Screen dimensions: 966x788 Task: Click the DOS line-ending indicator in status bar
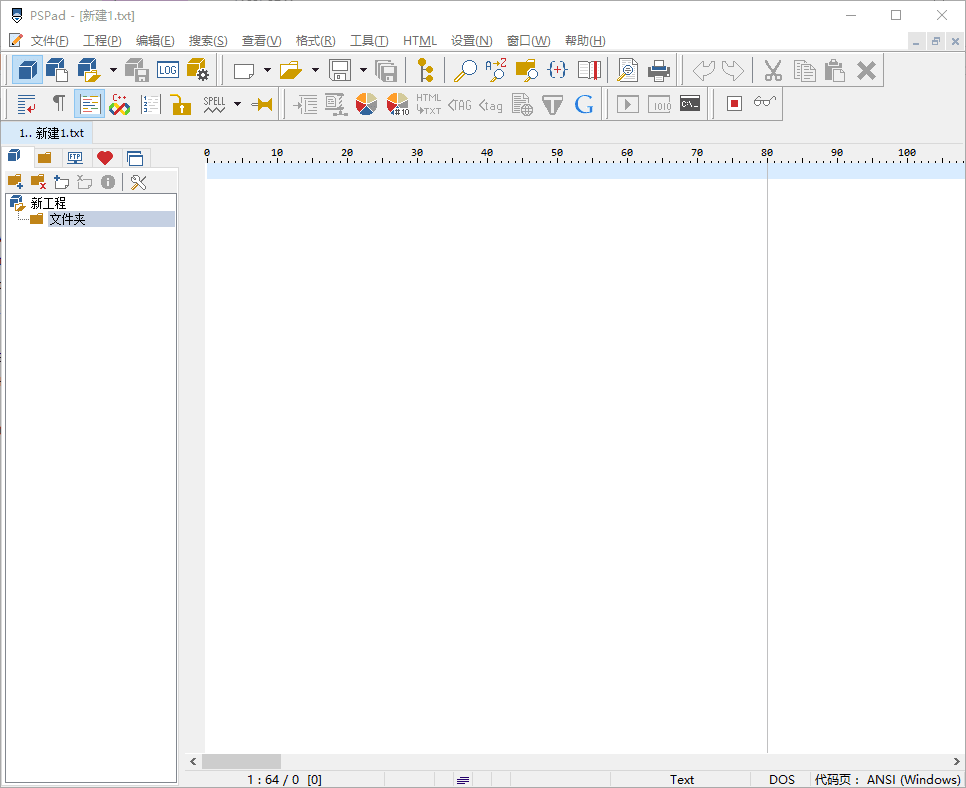782,779
